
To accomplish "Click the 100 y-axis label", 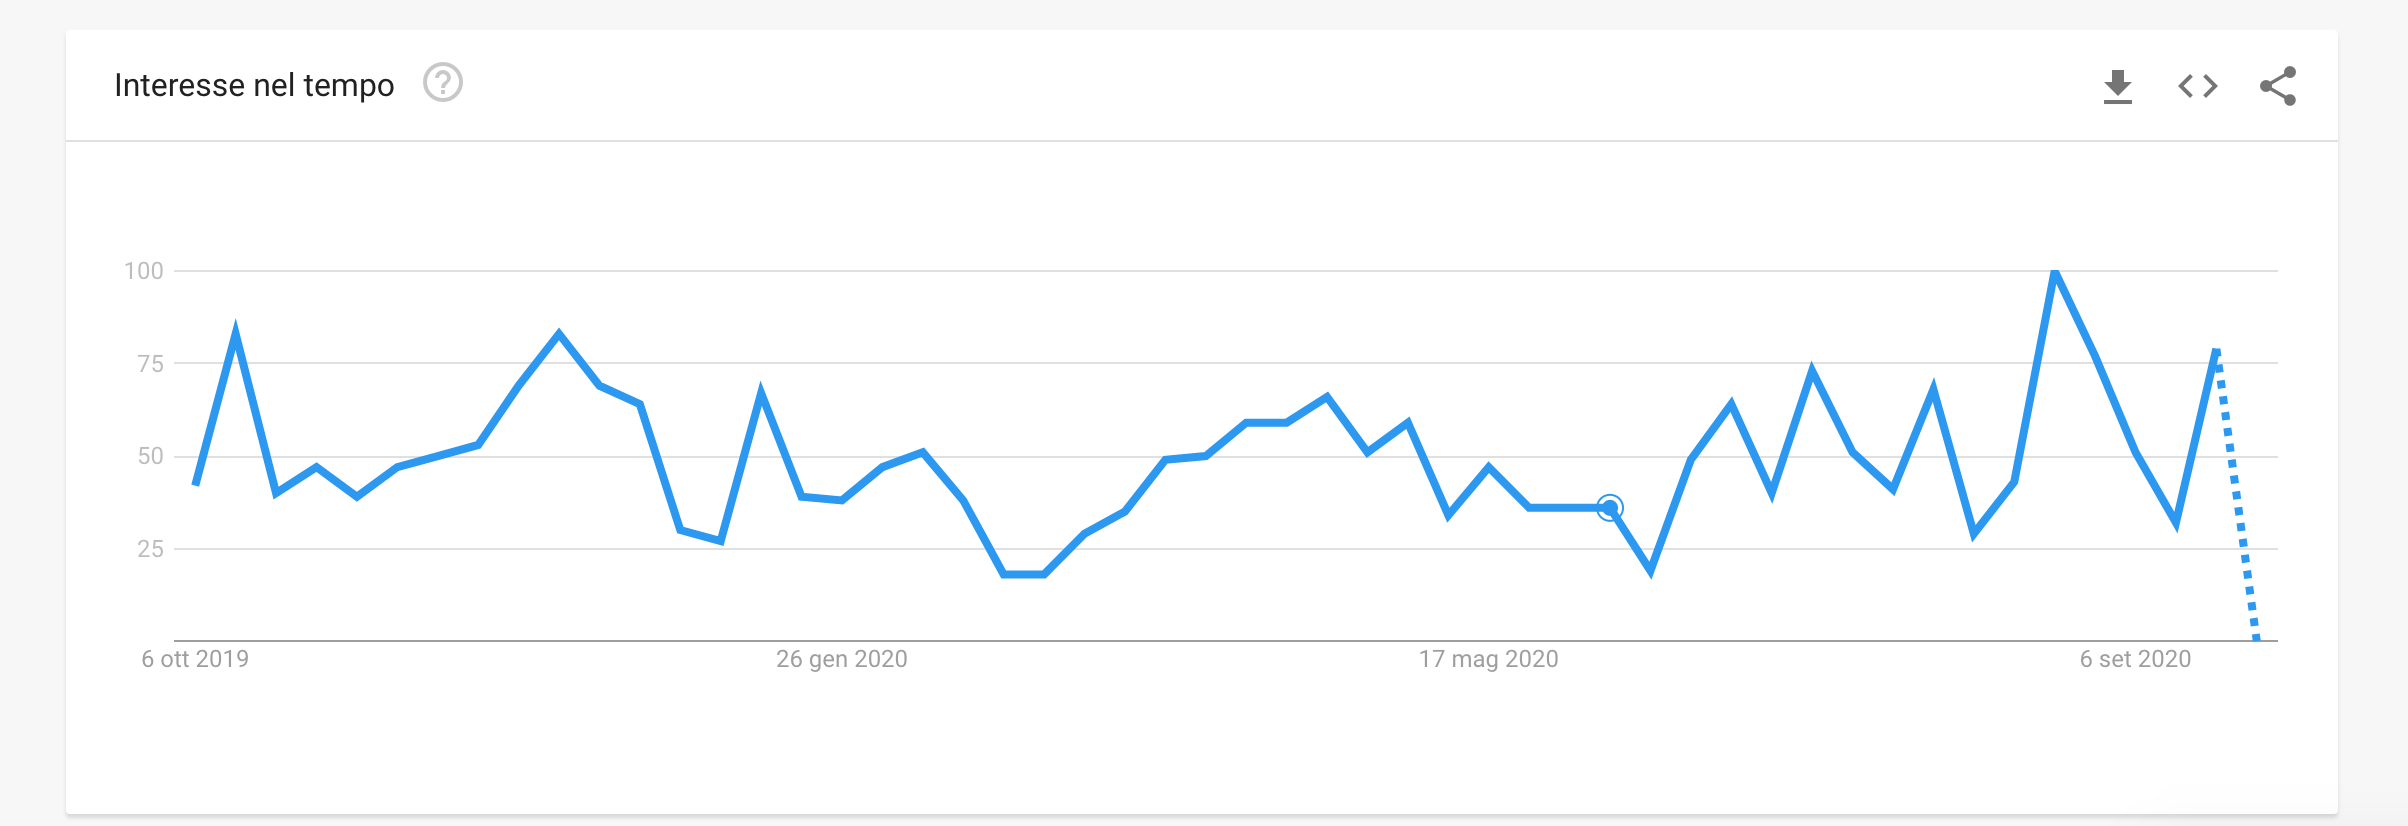I will 144,271.
